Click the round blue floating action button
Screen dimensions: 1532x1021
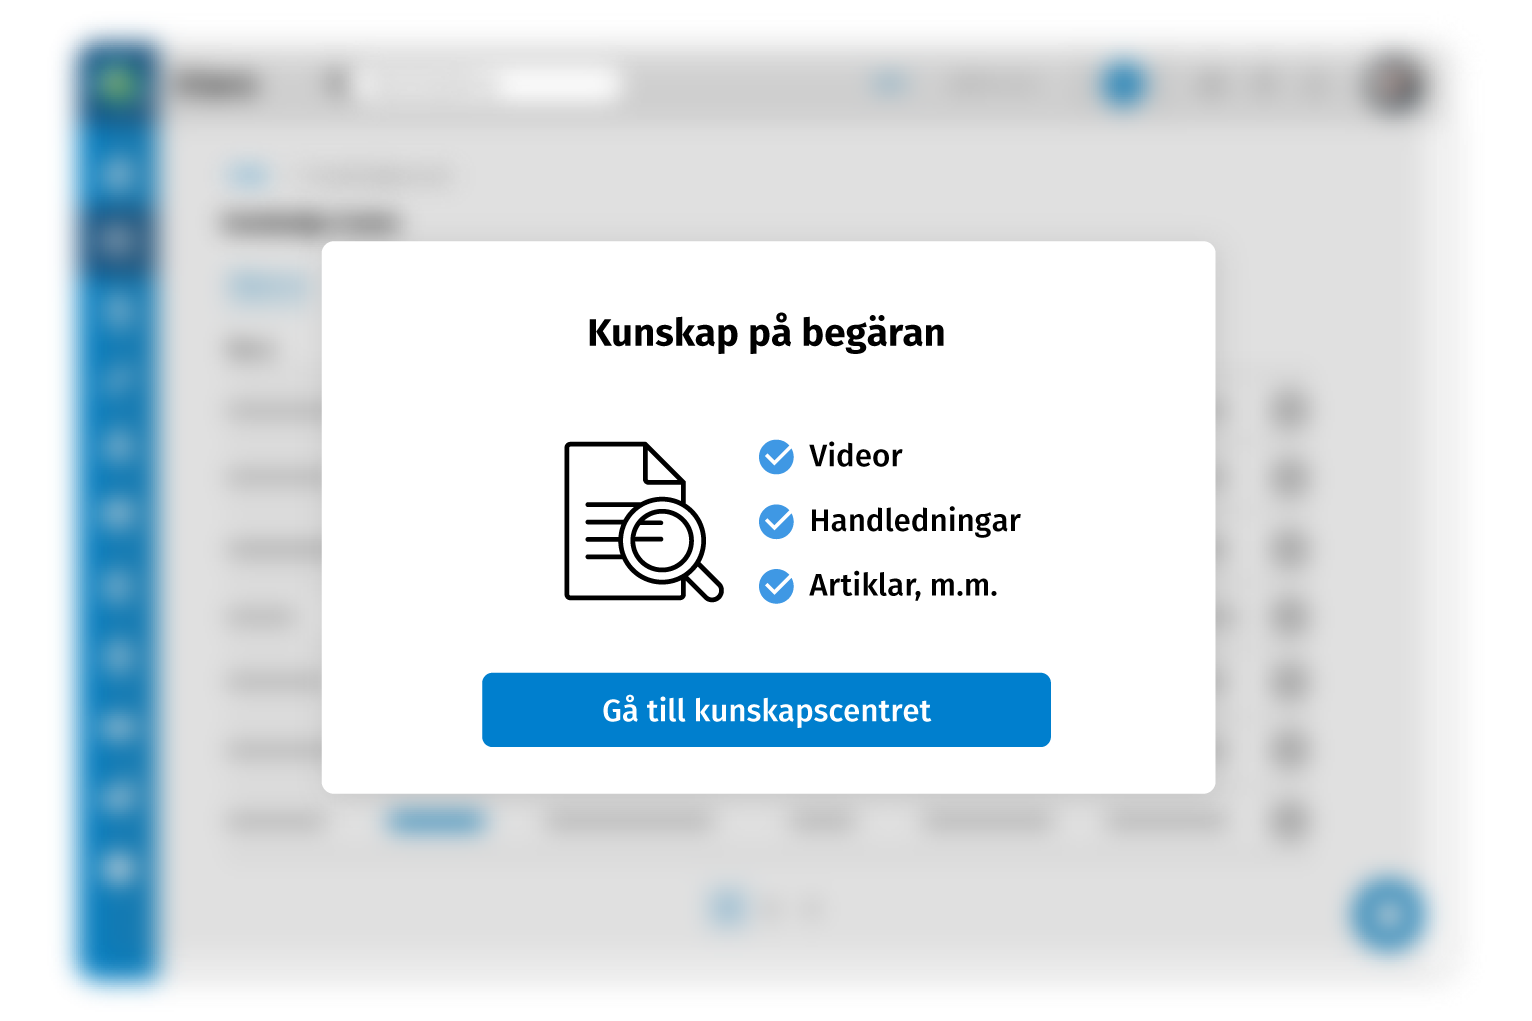point(1388,913)
